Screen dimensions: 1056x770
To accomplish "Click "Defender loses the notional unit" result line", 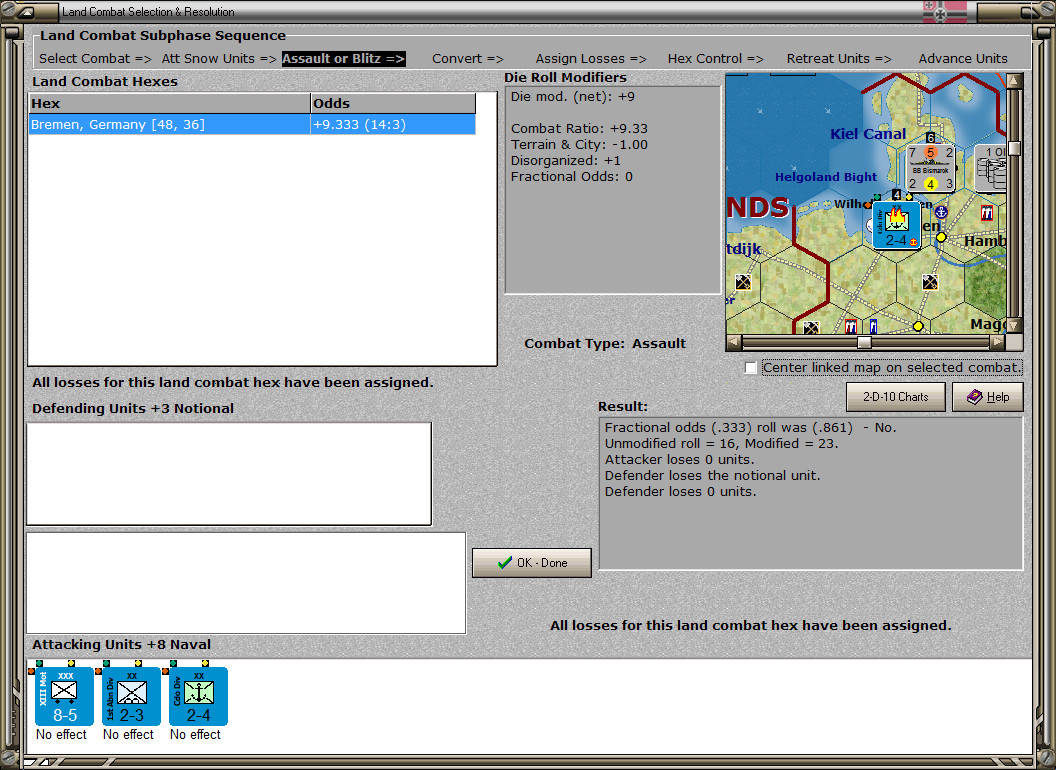I will [713, 476].
